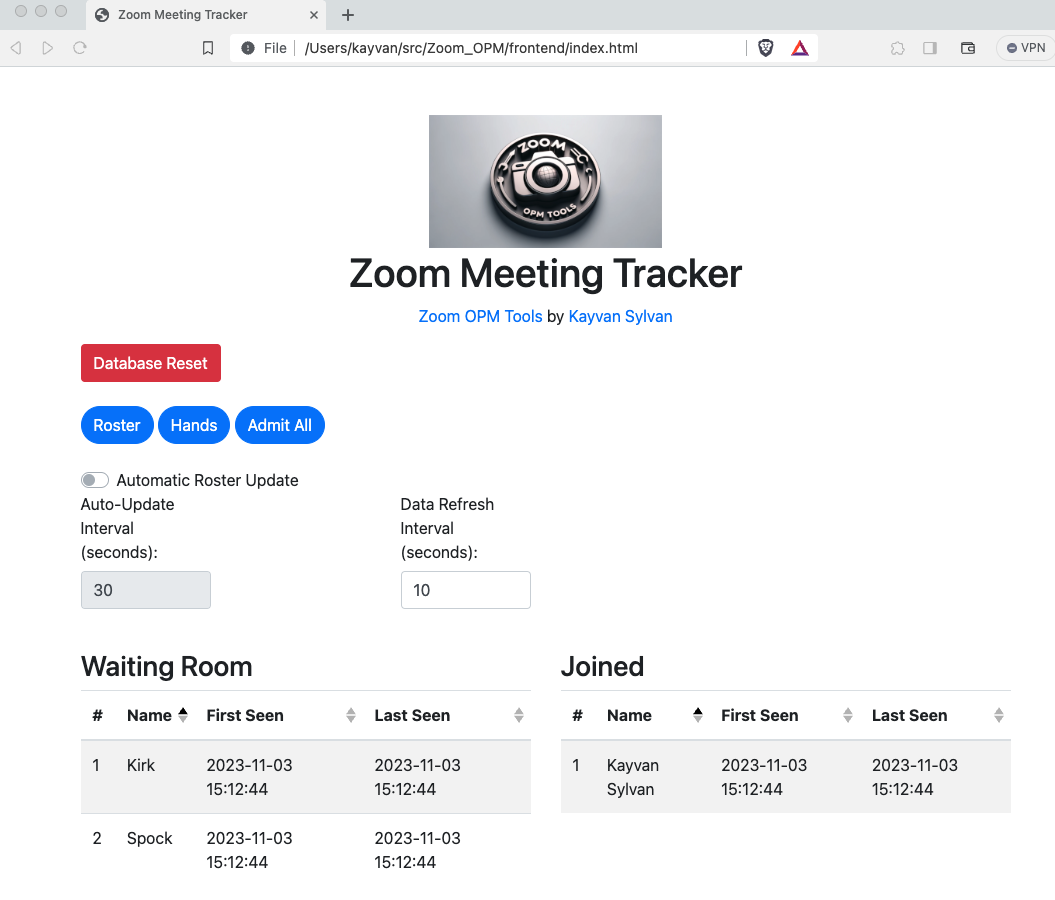Reload the page with the refresh icon

coord(80,48)
